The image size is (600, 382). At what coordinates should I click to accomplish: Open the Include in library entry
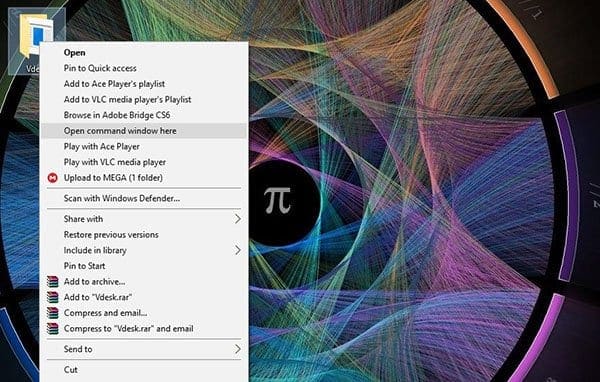tap(144, 250)
